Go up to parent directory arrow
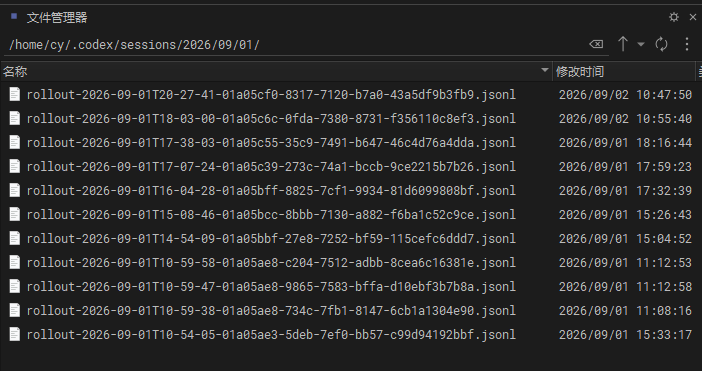 point(623,44)
